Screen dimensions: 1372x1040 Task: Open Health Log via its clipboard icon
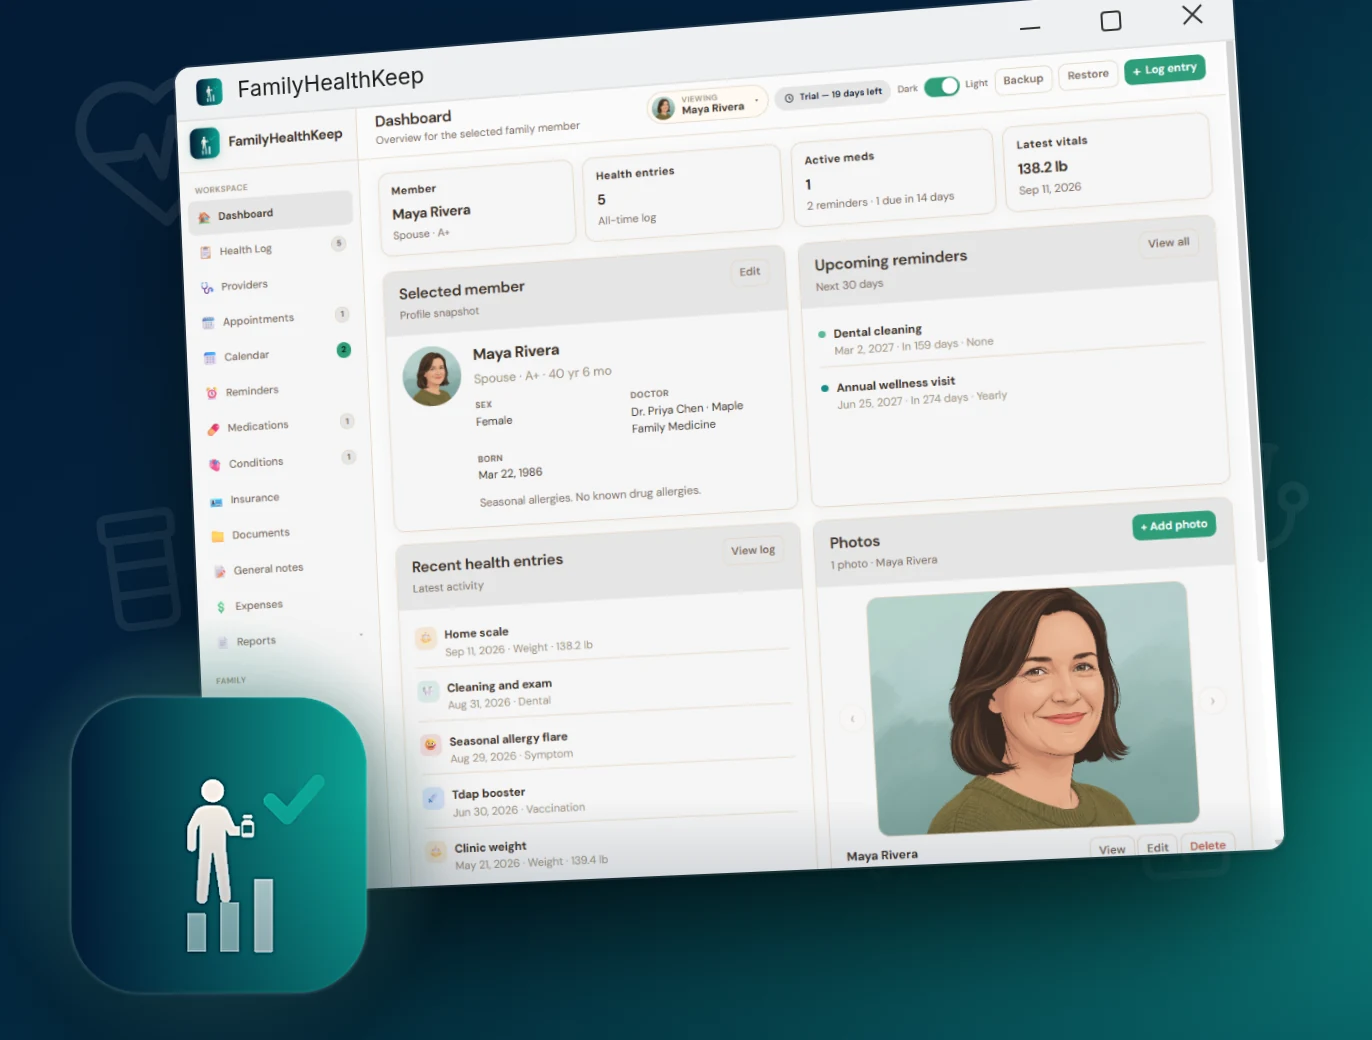pos(205,252)
